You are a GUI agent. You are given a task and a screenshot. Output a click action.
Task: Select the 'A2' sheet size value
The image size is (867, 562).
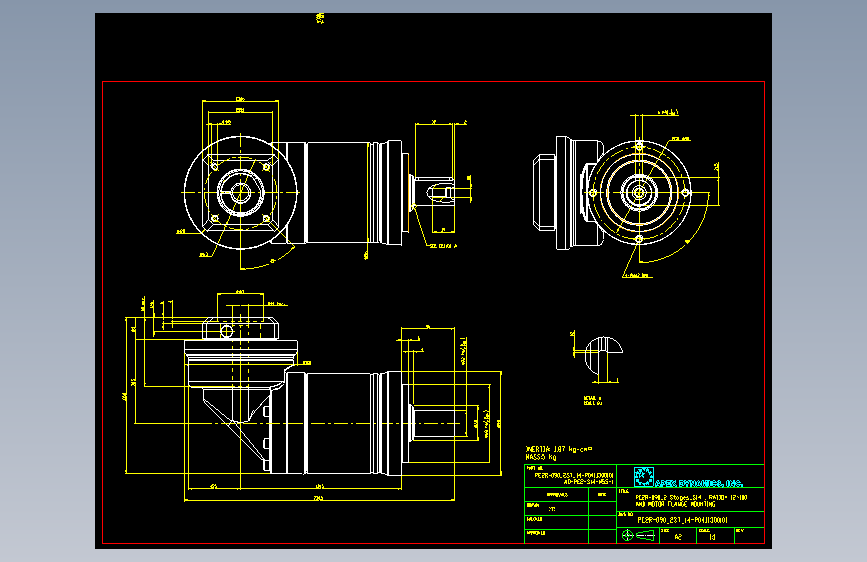[678, 537]
